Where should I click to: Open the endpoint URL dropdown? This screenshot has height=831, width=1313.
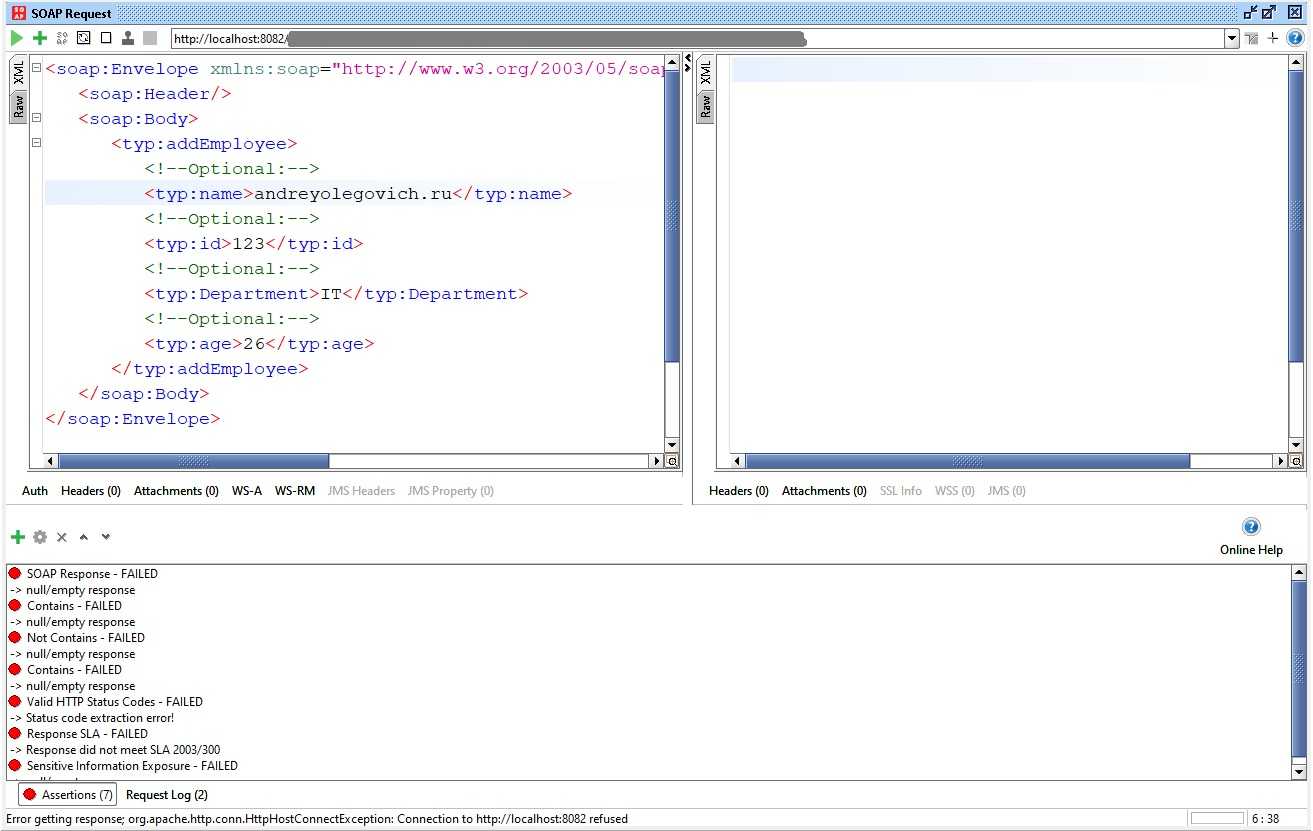point(1232,38)
